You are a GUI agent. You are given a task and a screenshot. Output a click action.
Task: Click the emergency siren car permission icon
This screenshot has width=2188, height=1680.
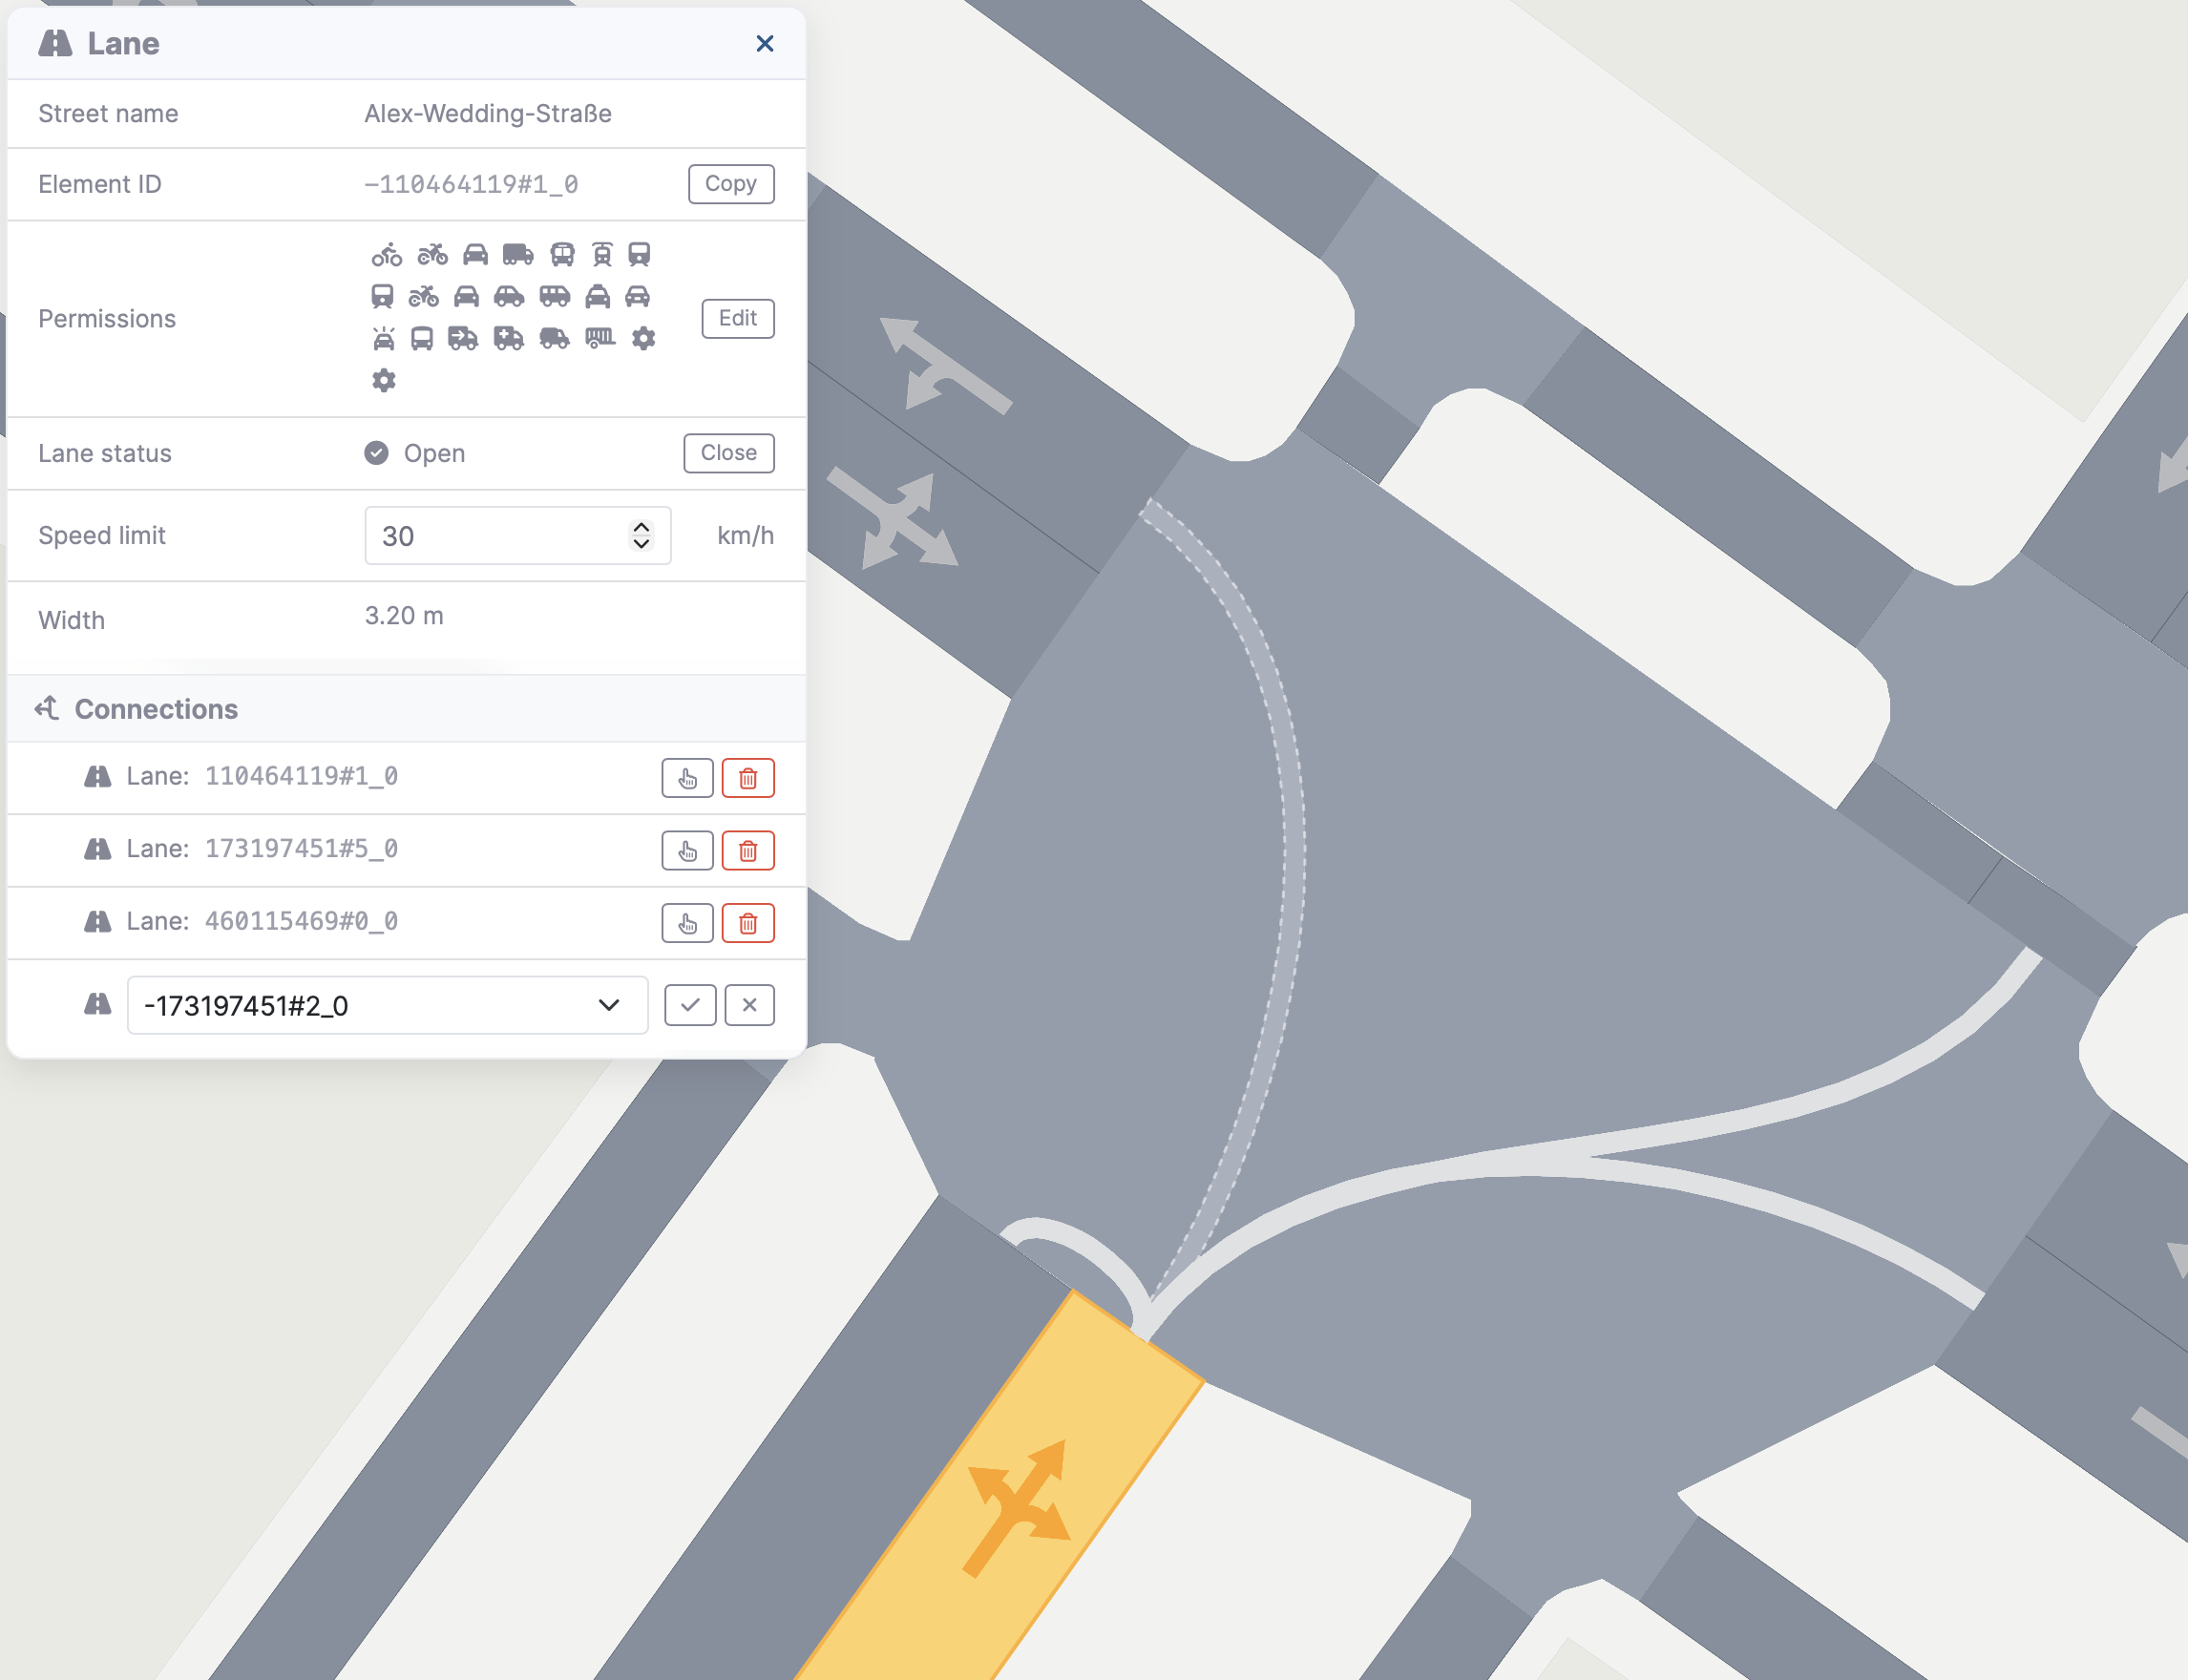click(383, 339)
